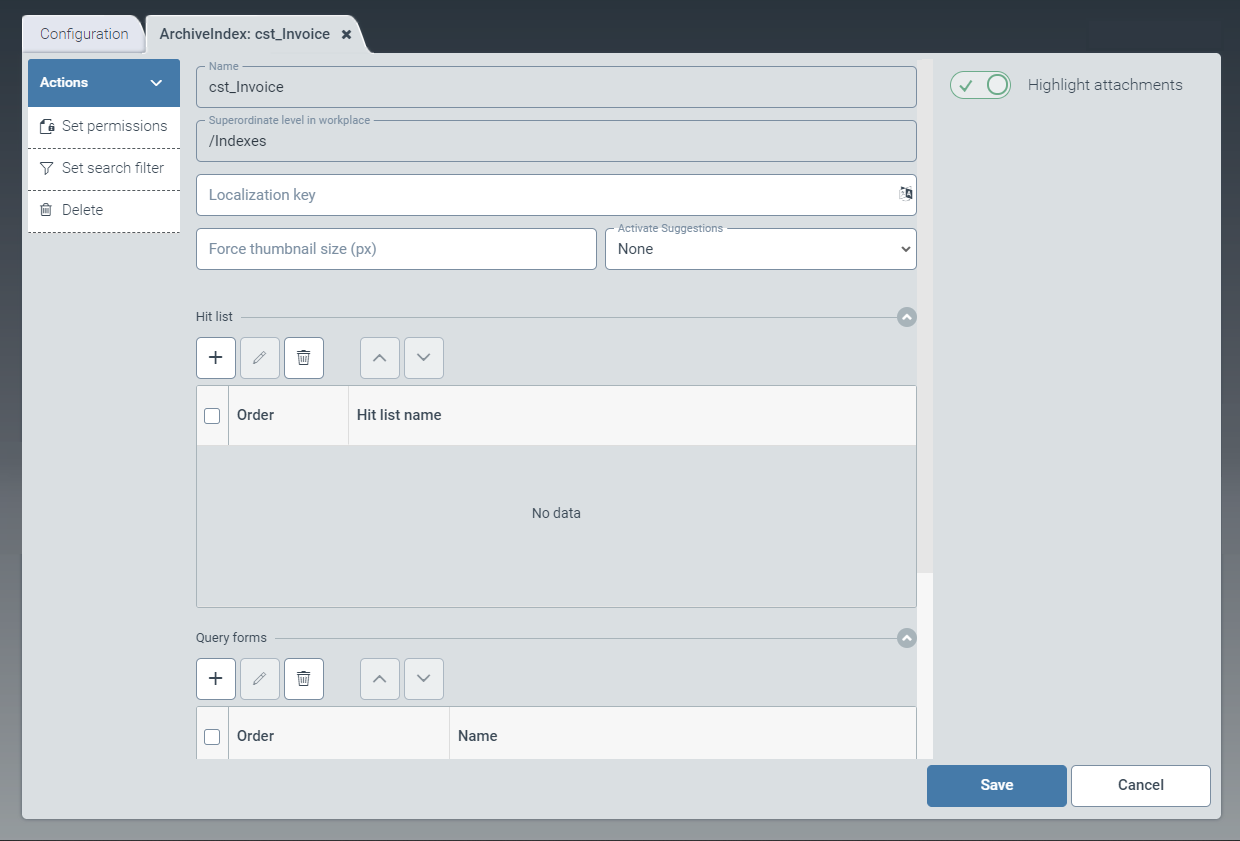Viewport: 1240px width, 841px height.
Task: Click the translation icon in Localization key
Action: pyautogui.click(x=905, y=194)
